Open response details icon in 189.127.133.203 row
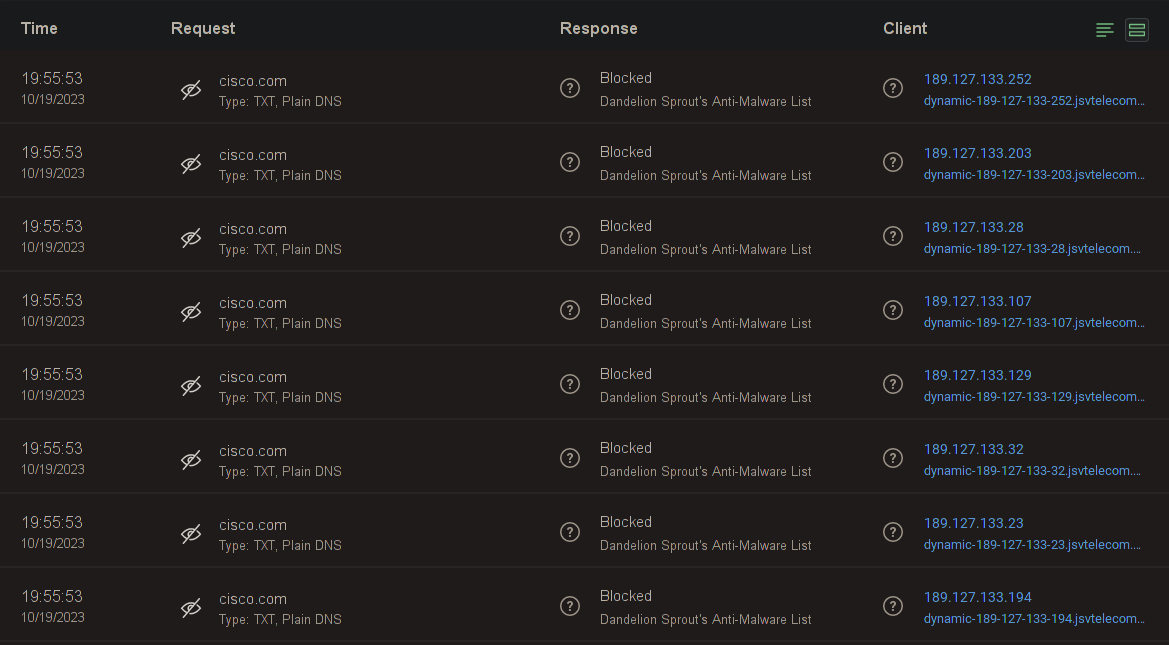 (x=570, y=163)
